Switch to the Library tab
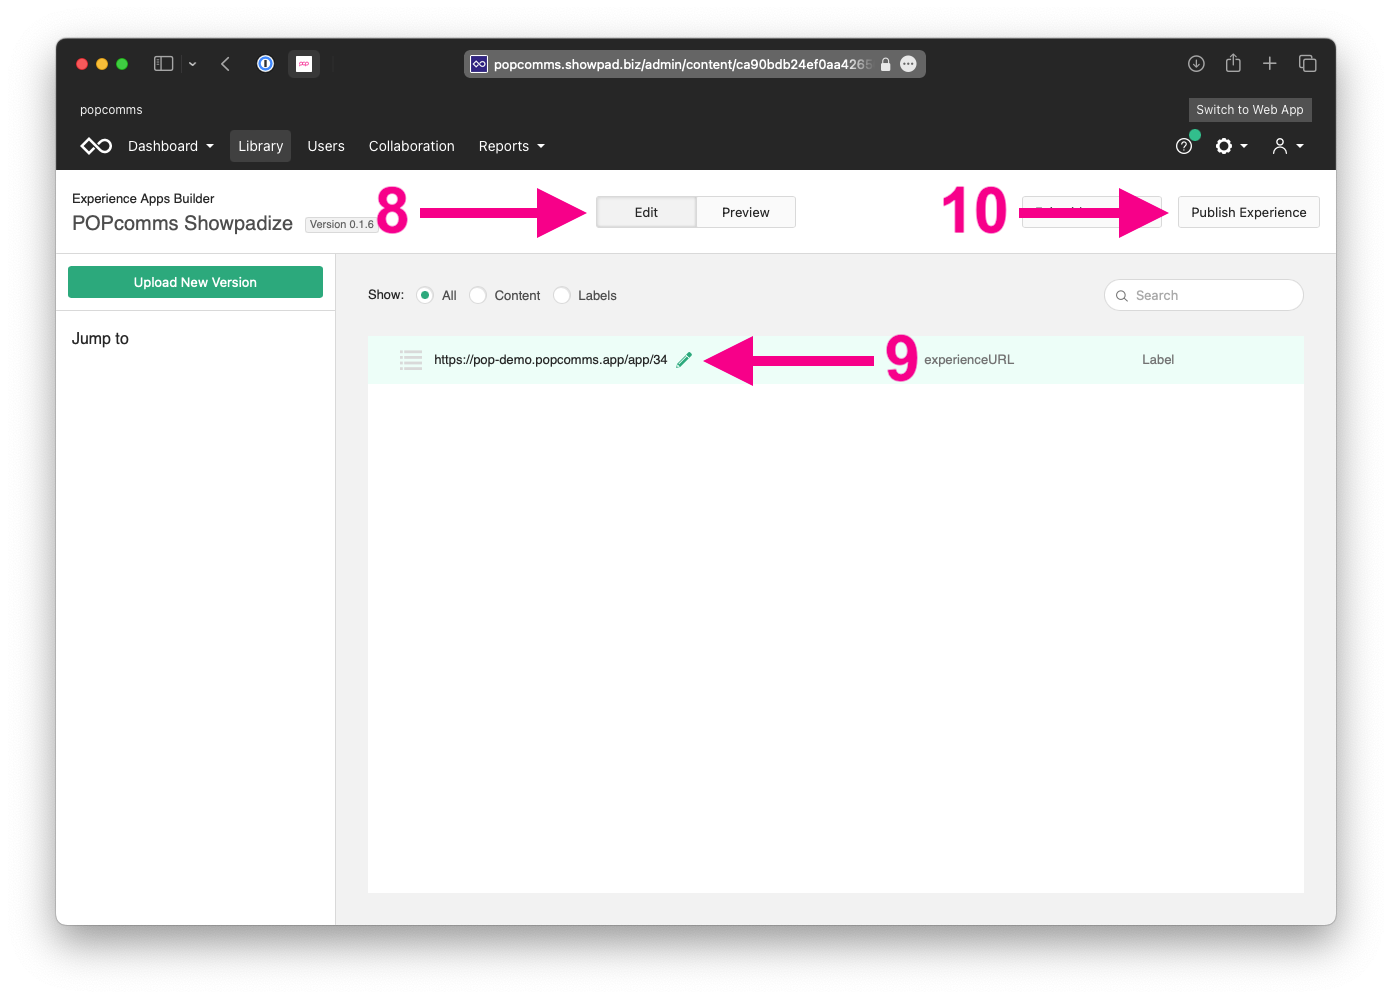Screen dimensions: 1392x999 click(x=260, y=146)
